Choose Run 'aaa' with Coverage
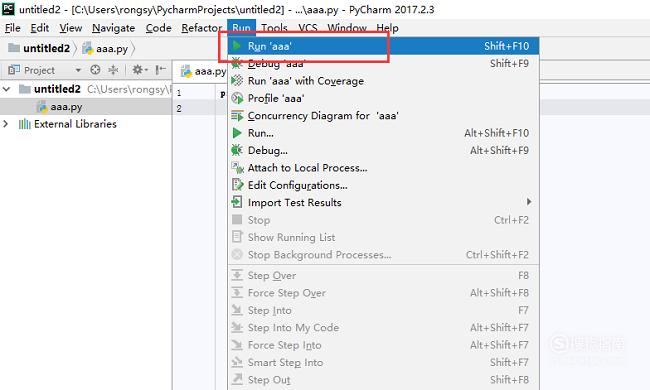The image size is (650, 390). [383, 80]
